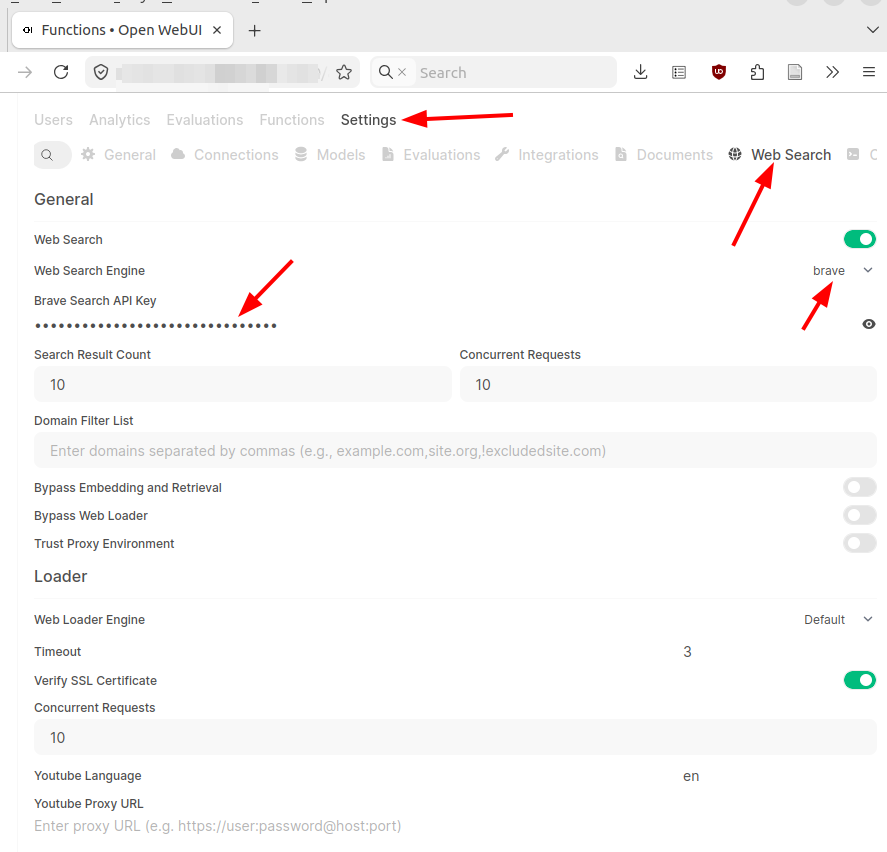Viewport: 887px width, 852px height.
Task: Reload the page with the refresh icon
Action: pyautogui.click(x=61, y=72)
